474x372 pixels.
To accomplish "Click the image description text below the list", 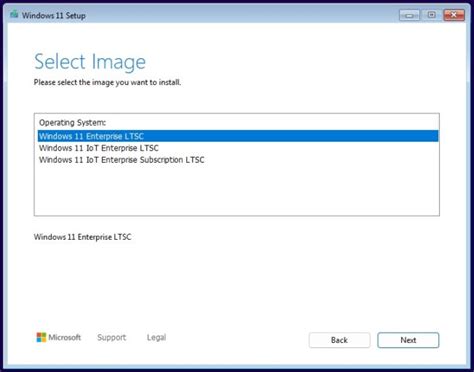I will pos(82,237).
